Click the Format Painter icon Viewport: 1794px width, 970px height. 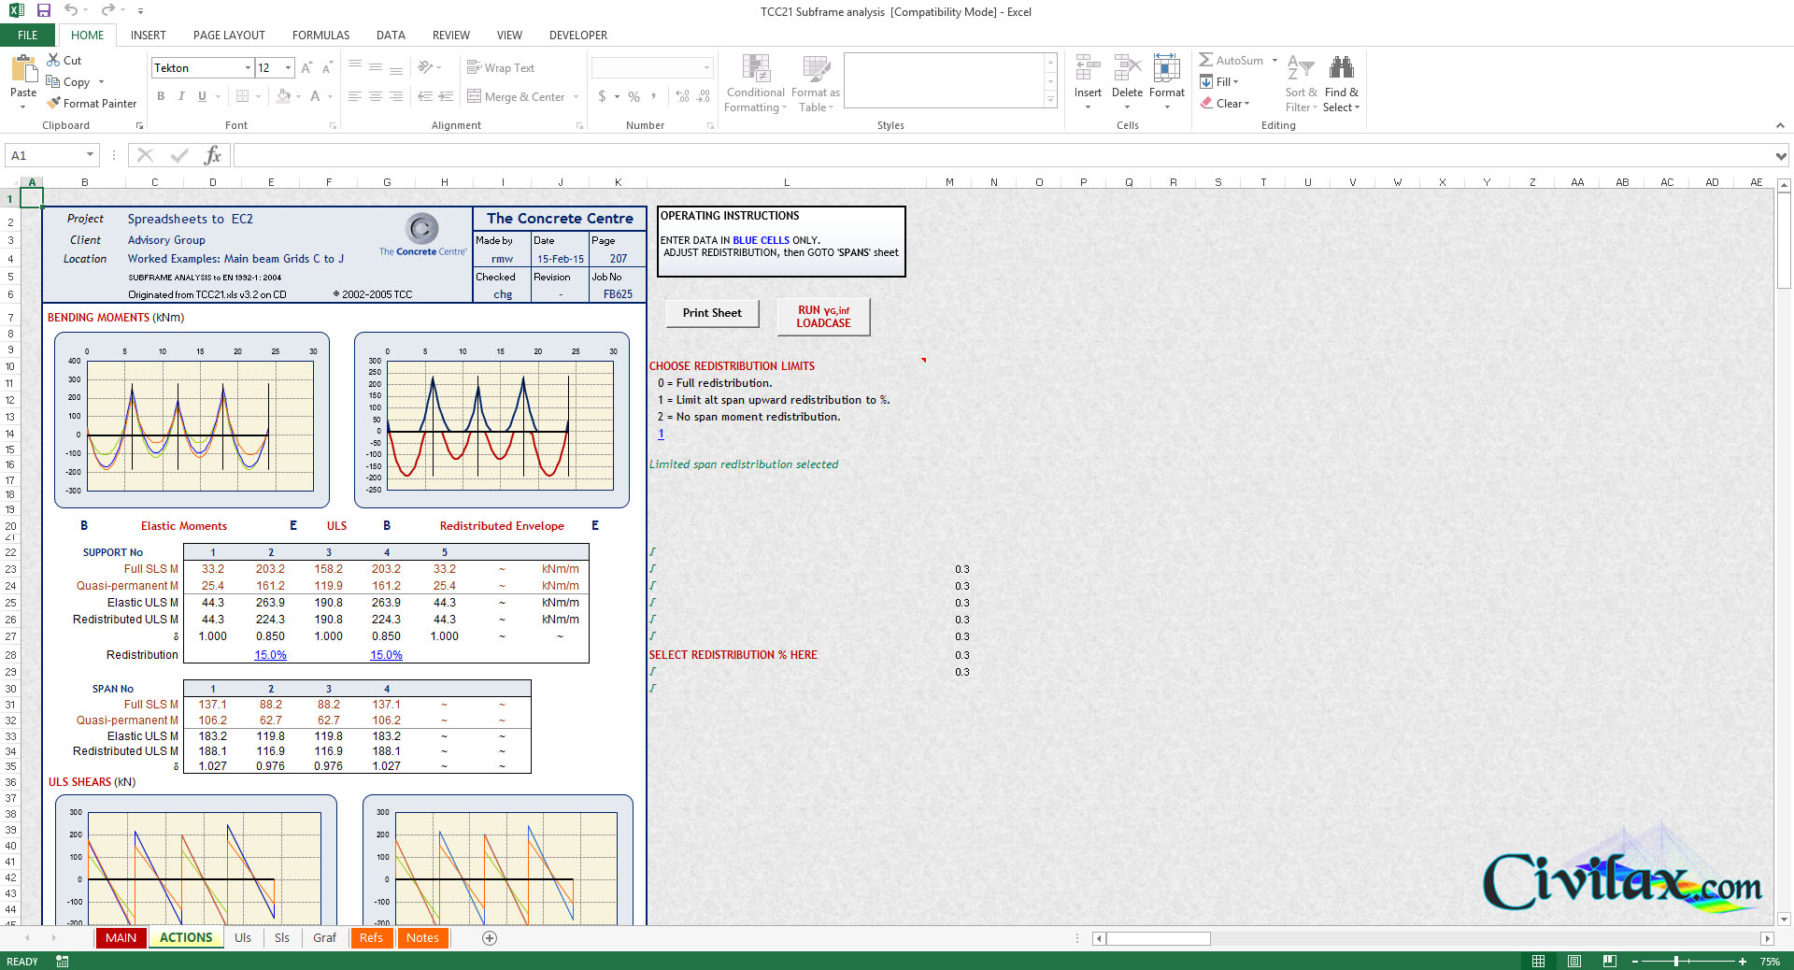[54, 103]
